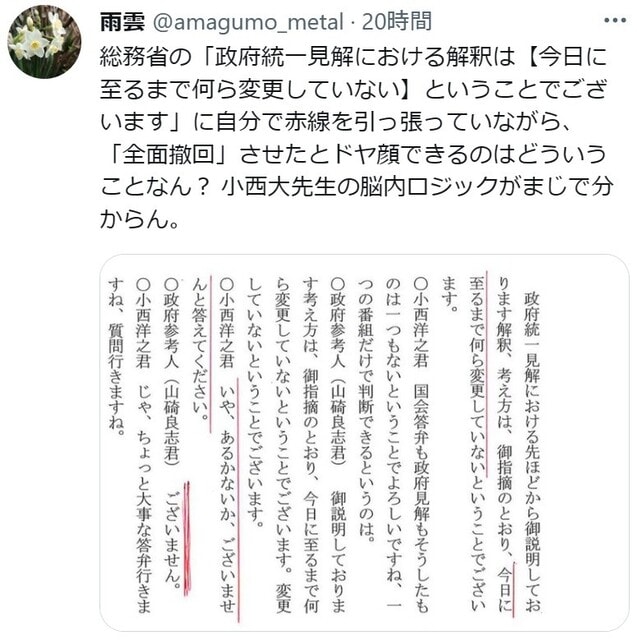Viewport: 637px width, 640px height.
Task: Click the column ○小西洋之君 国会答弁も政府見解も
Action: tap(421, 446)
